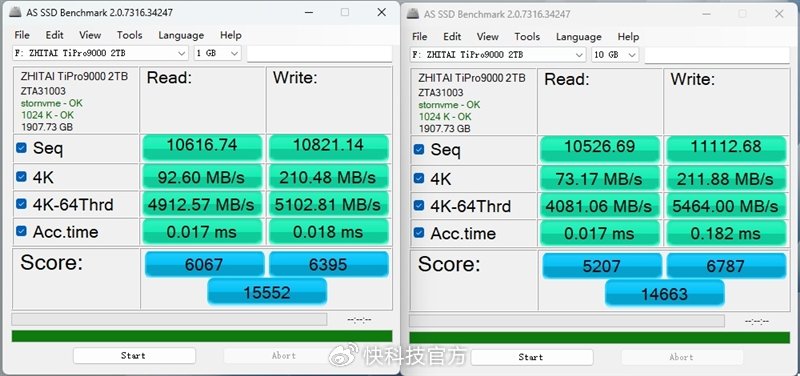The height and width of the screenshot is (376, 800).
Task: Click total score 15552
Action: pyautogui.click(x=267, y=291)
